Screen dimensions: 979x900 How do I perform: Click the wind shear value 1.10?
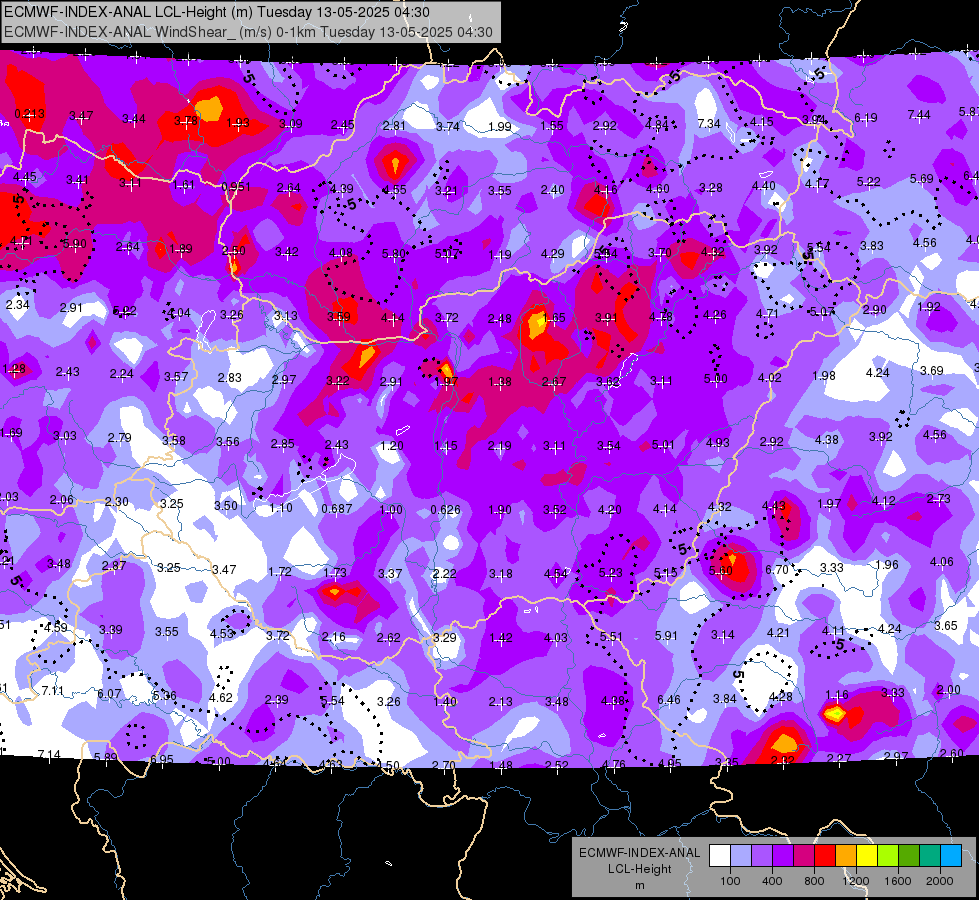tap(280, 507)
